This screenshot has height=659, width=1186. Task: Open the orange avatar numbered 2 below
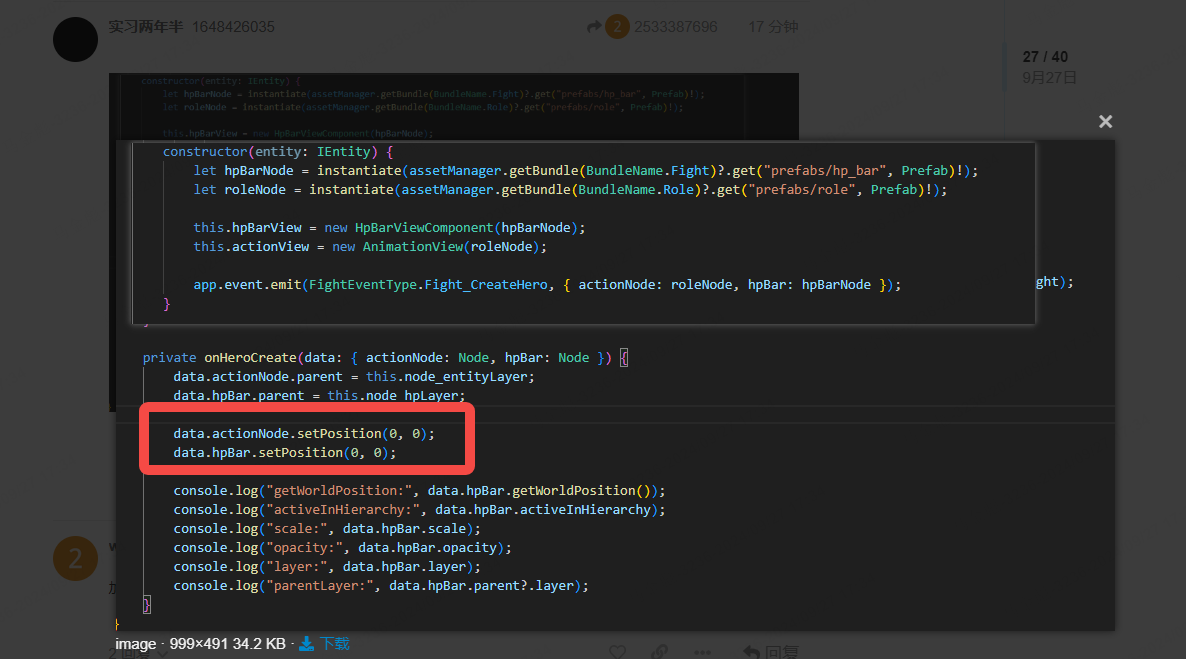coord(75,558)
